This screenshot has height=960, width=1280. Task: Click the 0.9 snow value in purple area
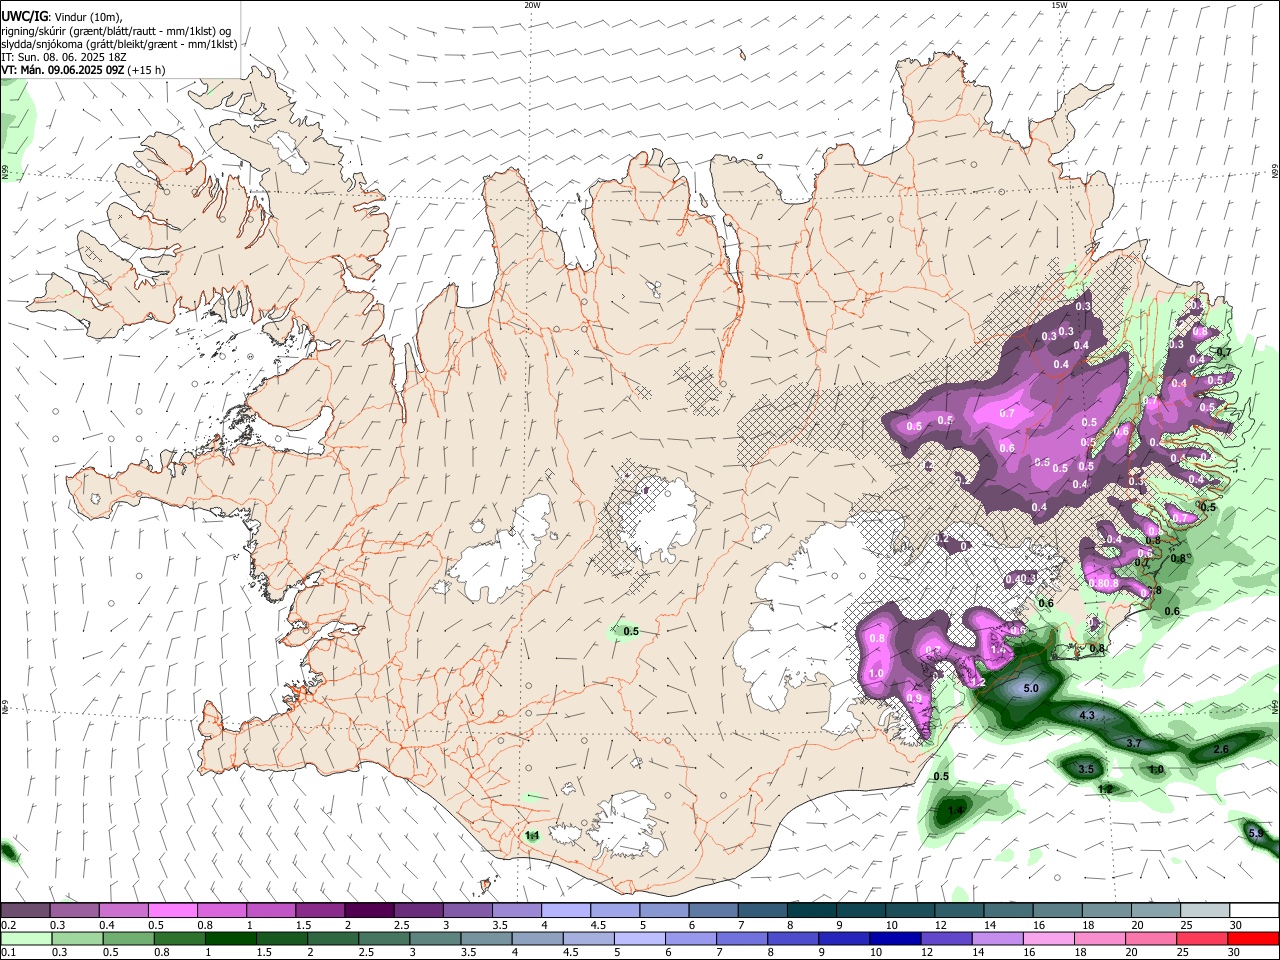[x=913, y=698]
